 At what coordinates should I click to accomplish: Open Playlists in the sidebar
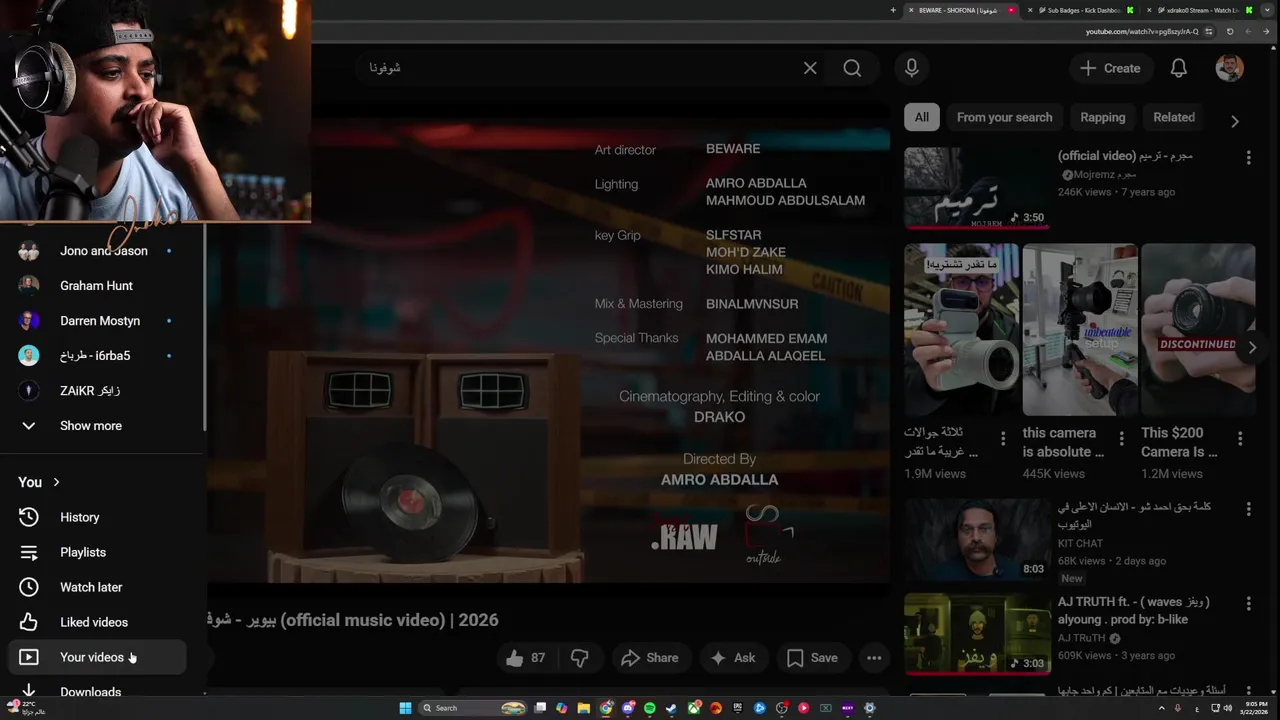tap(96, 552)
